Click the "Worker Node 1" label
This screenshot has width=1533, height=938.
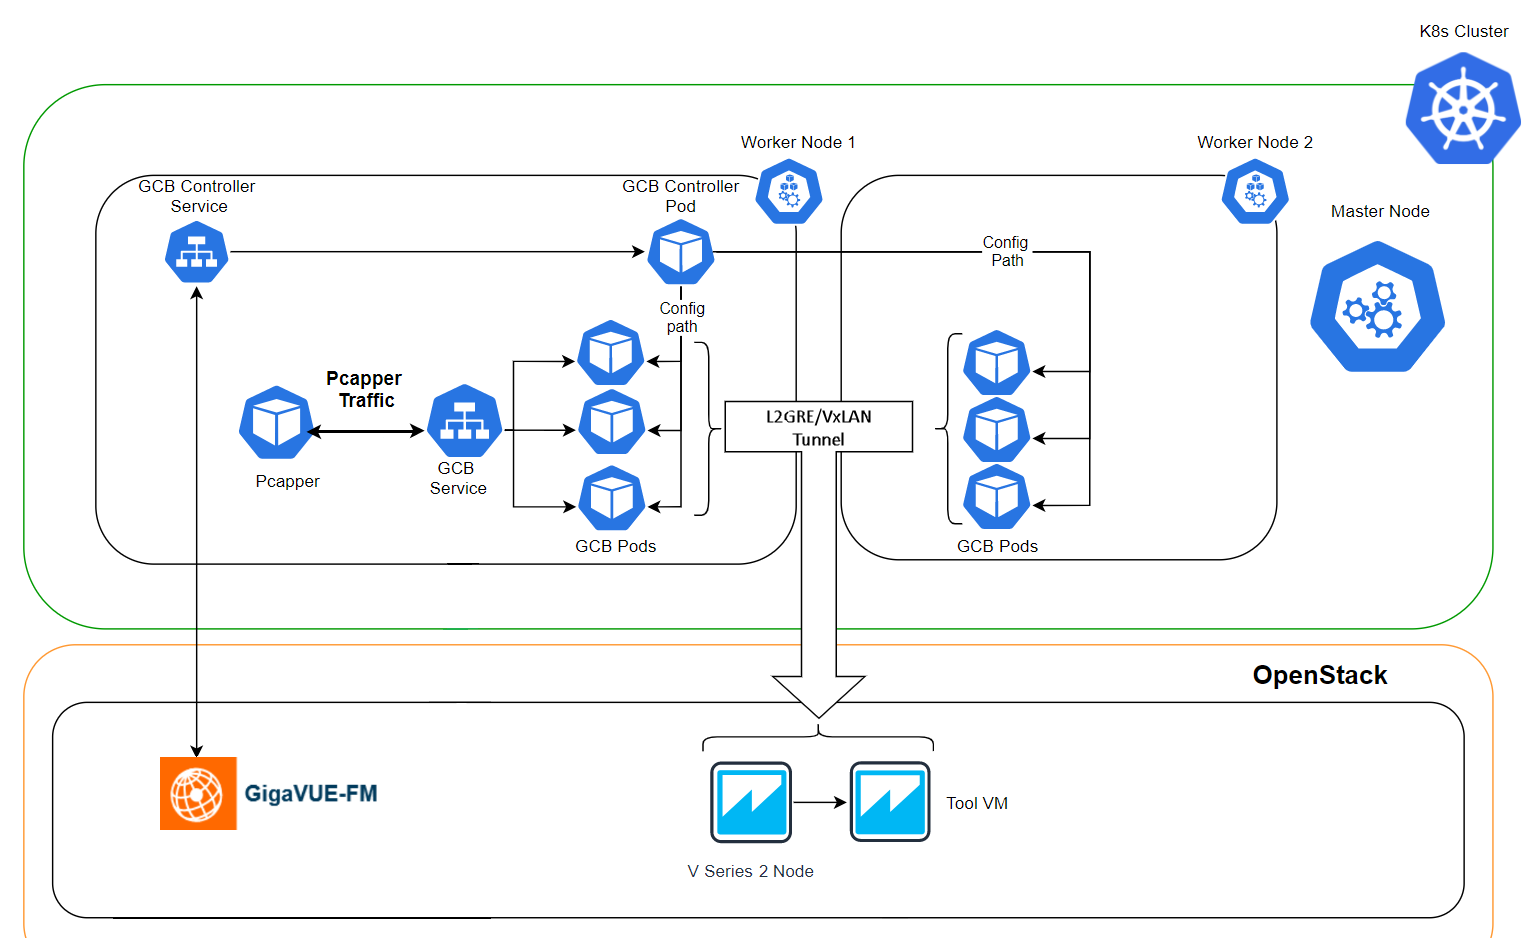pyautogui.click(x=798, y=142)
